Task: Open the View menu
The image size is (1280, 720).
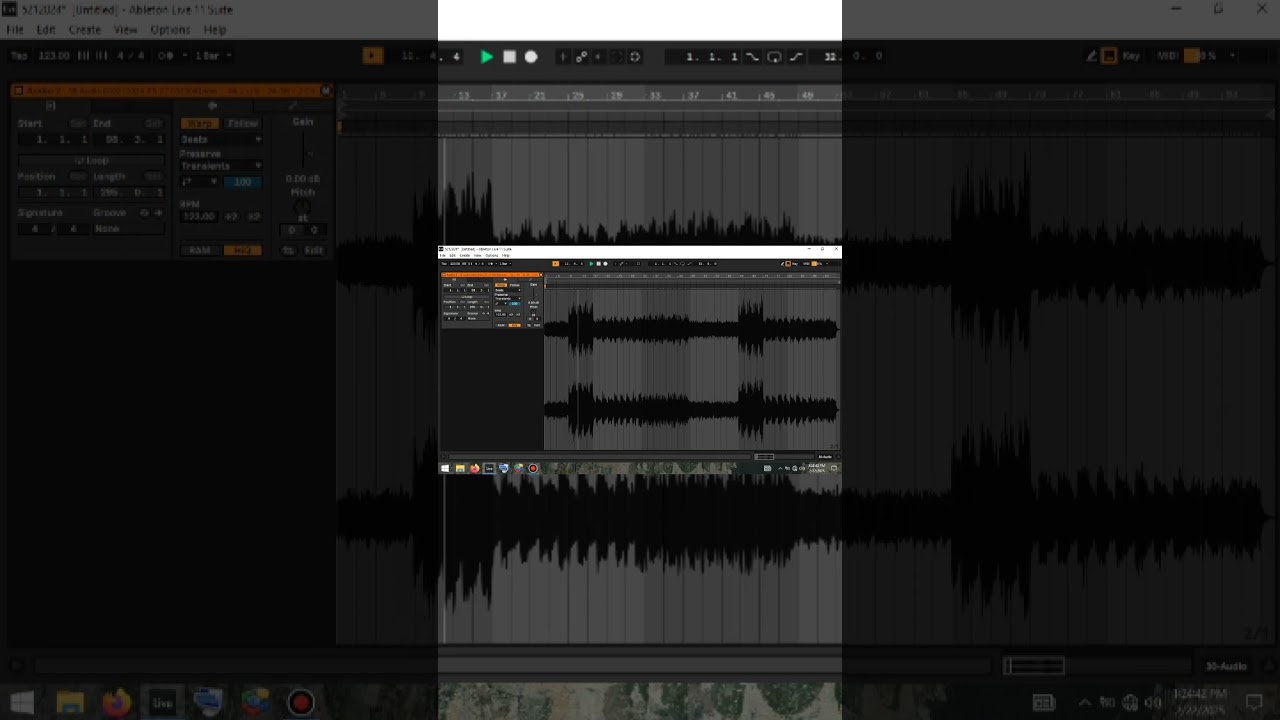Action: pos(125,30)
